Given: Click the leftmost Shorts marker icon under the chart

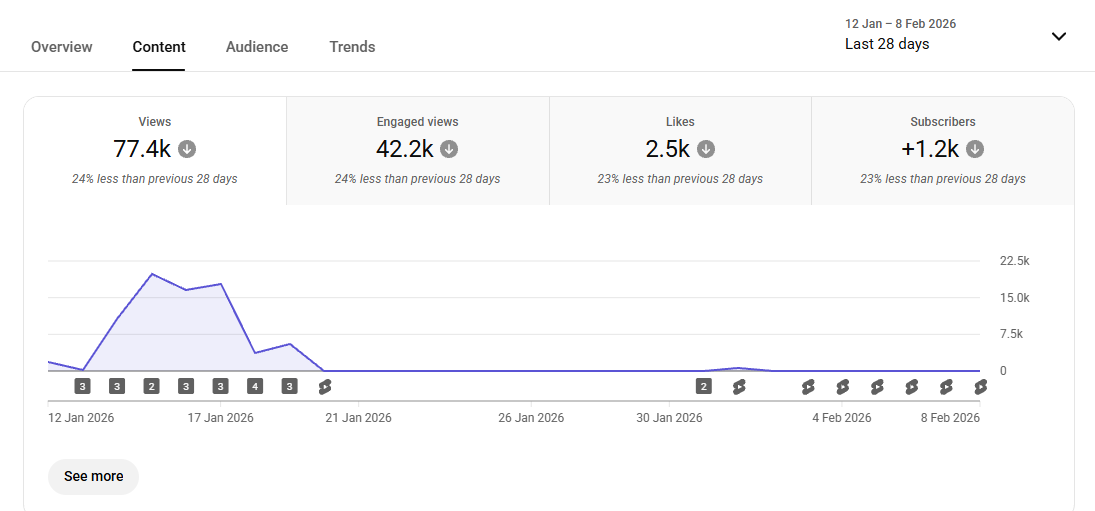Looking at the screenshot, I should 324,386.
